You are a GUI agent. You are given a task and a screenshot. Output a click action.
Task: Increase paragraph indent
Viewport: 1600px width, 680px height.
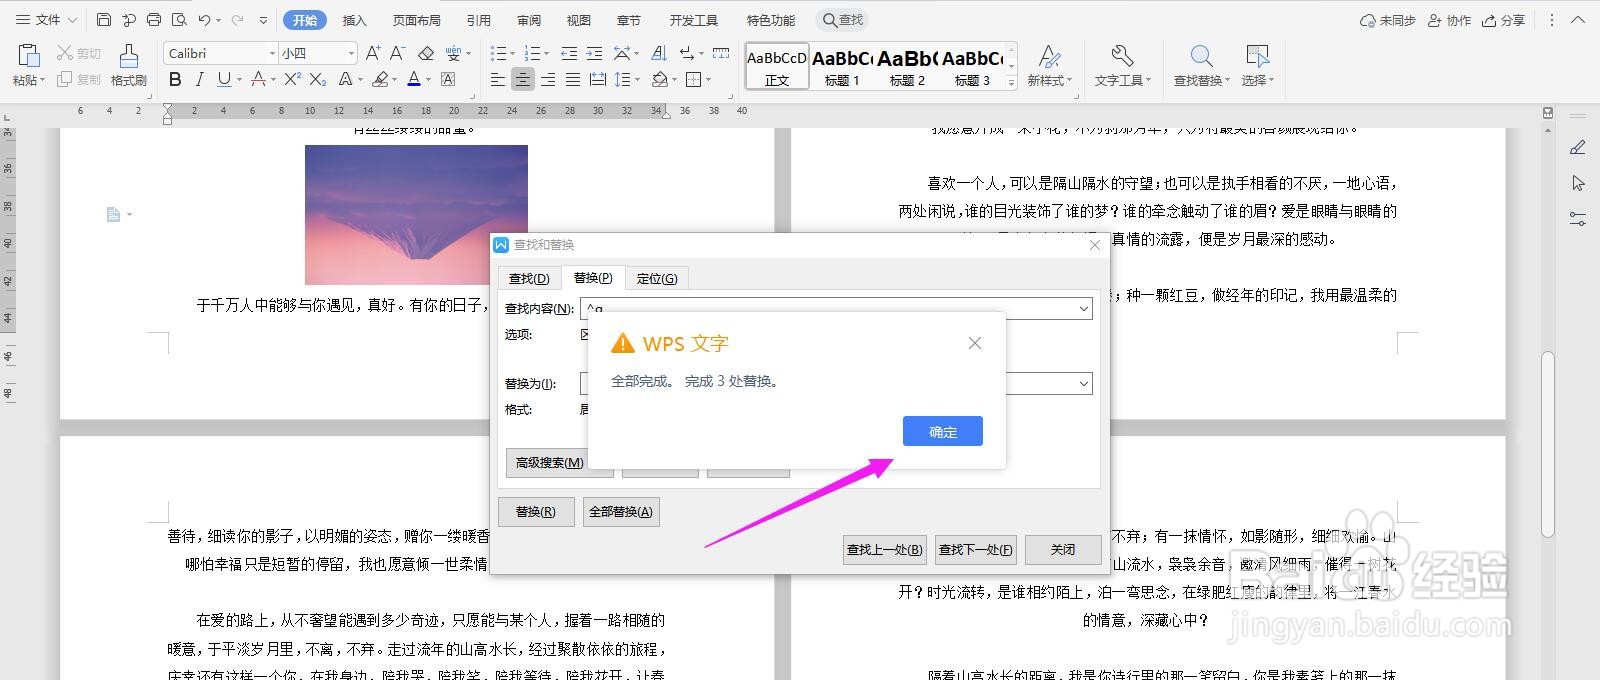click(x=594, y=53)
